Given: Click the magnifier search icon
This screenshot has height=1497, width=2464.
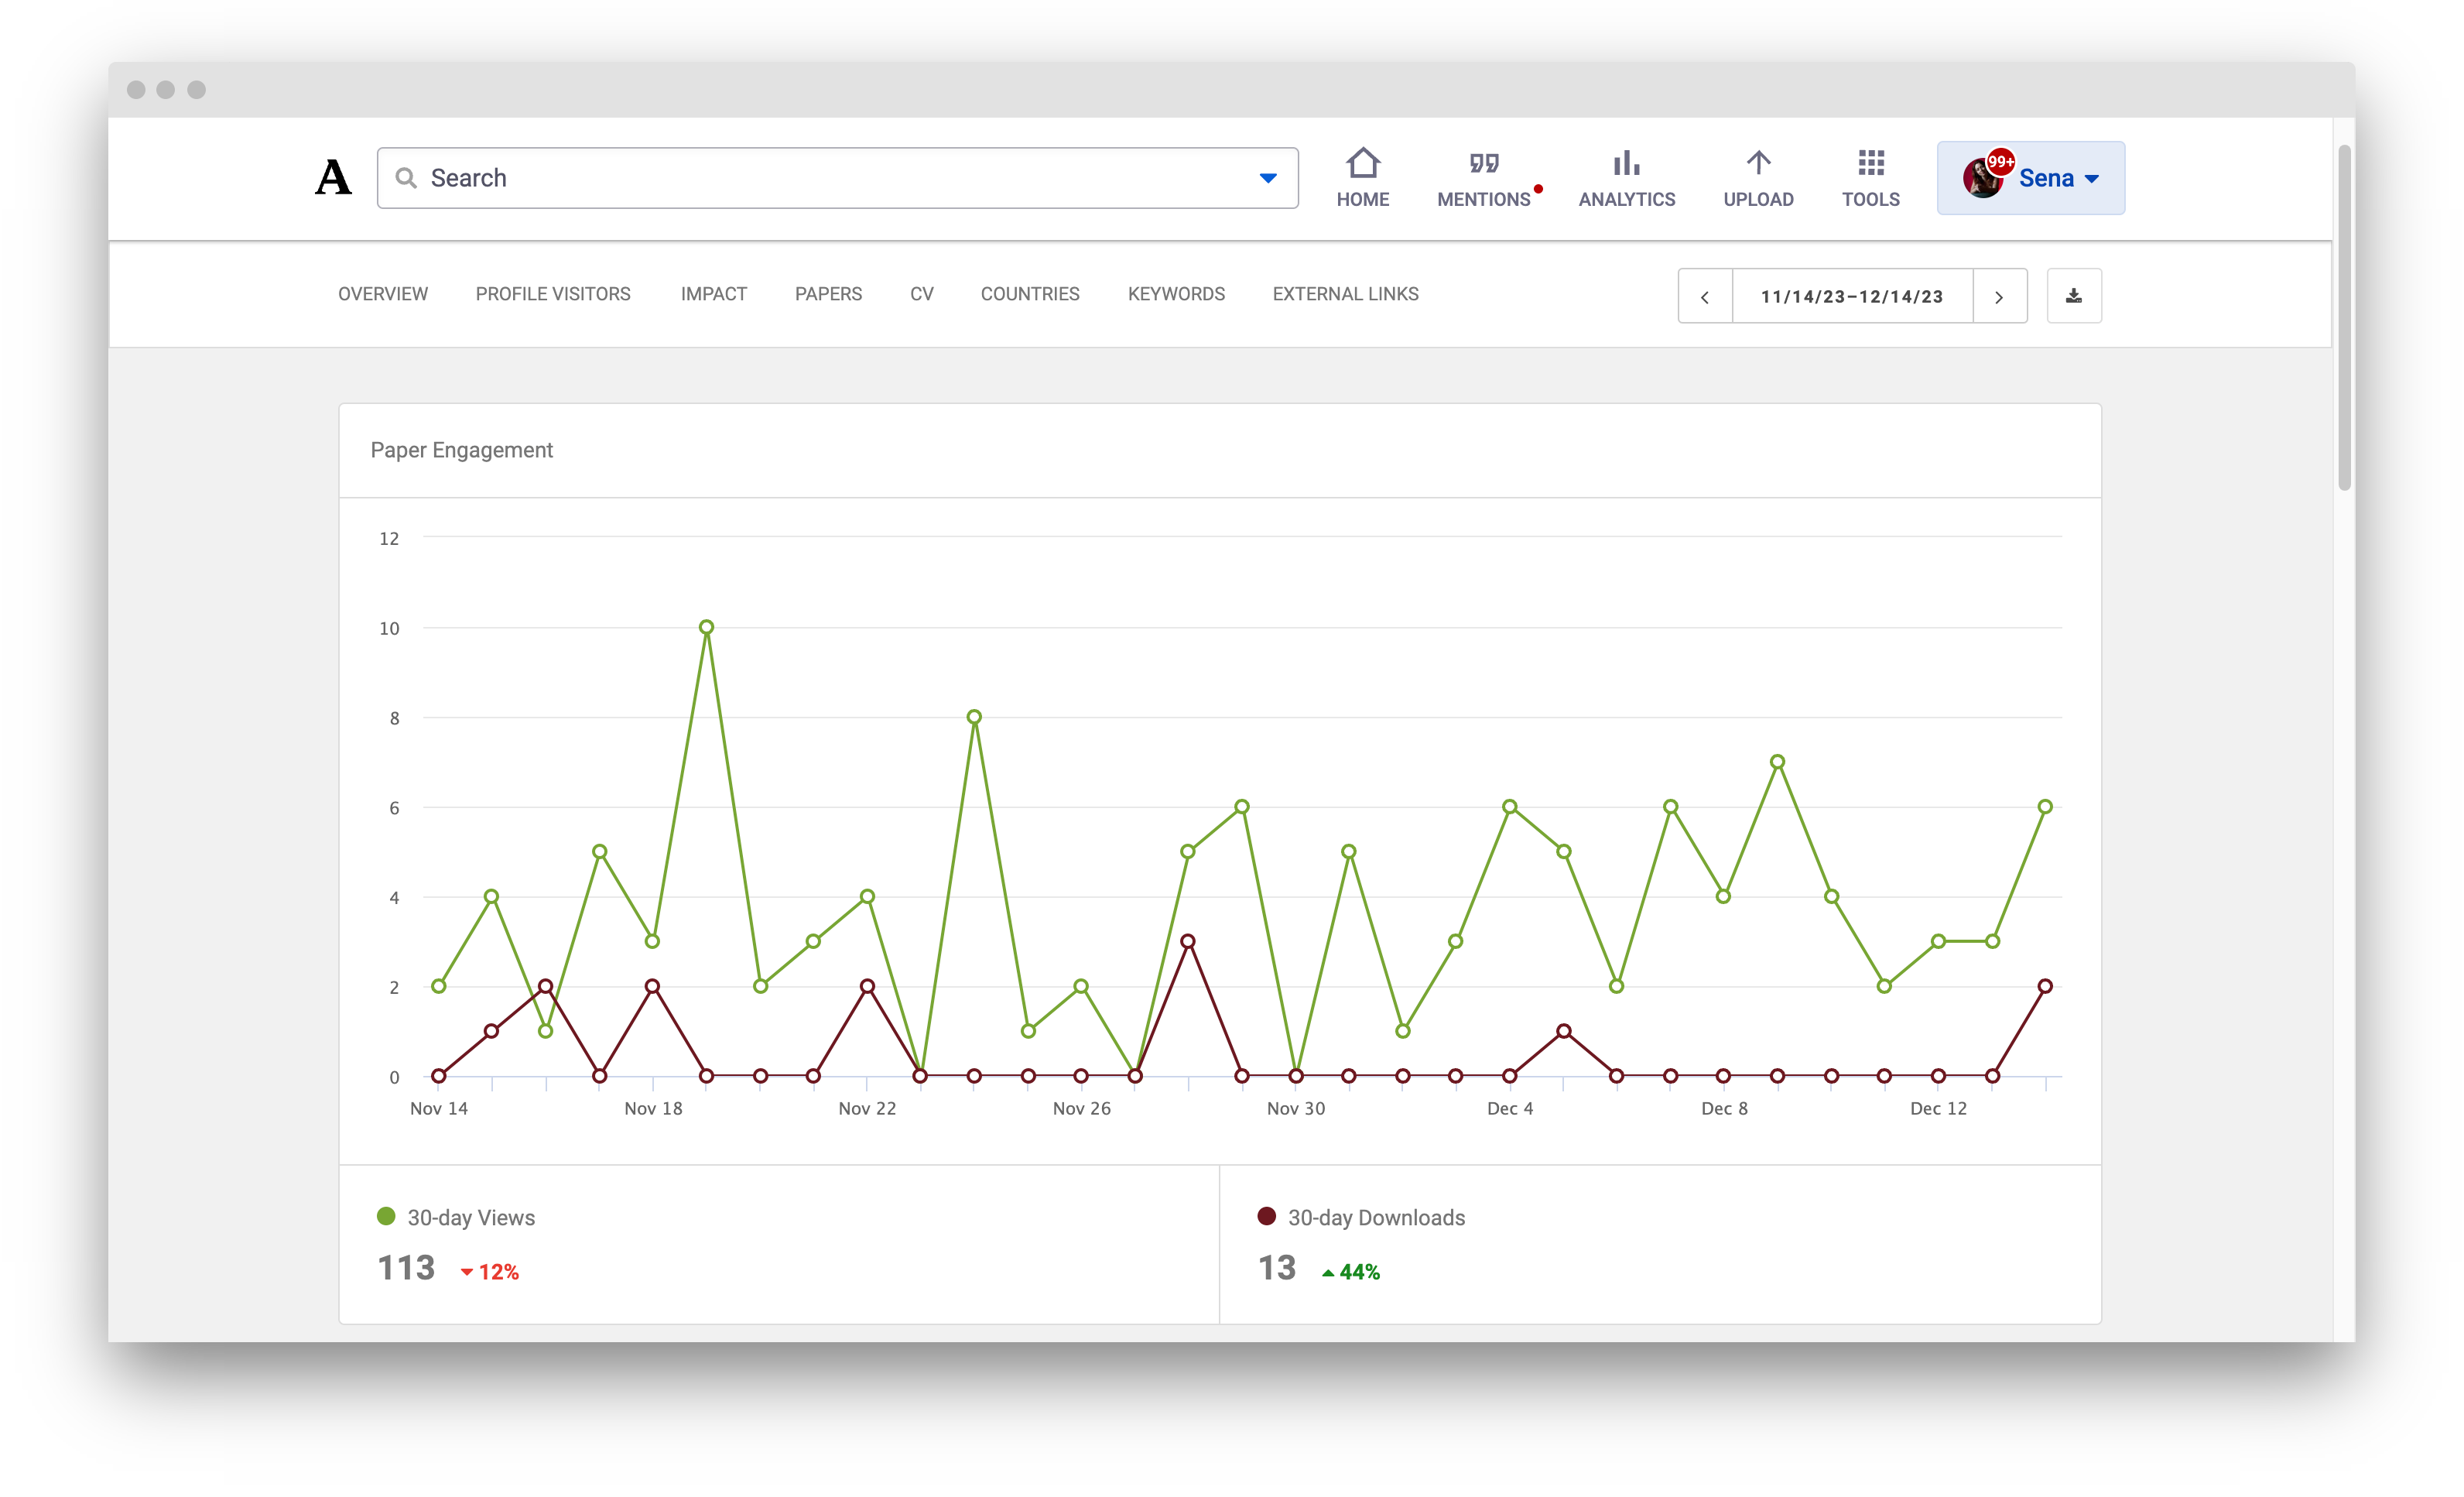Looking at the screenshot, I should pyautogui.click(x=405, y=178).
